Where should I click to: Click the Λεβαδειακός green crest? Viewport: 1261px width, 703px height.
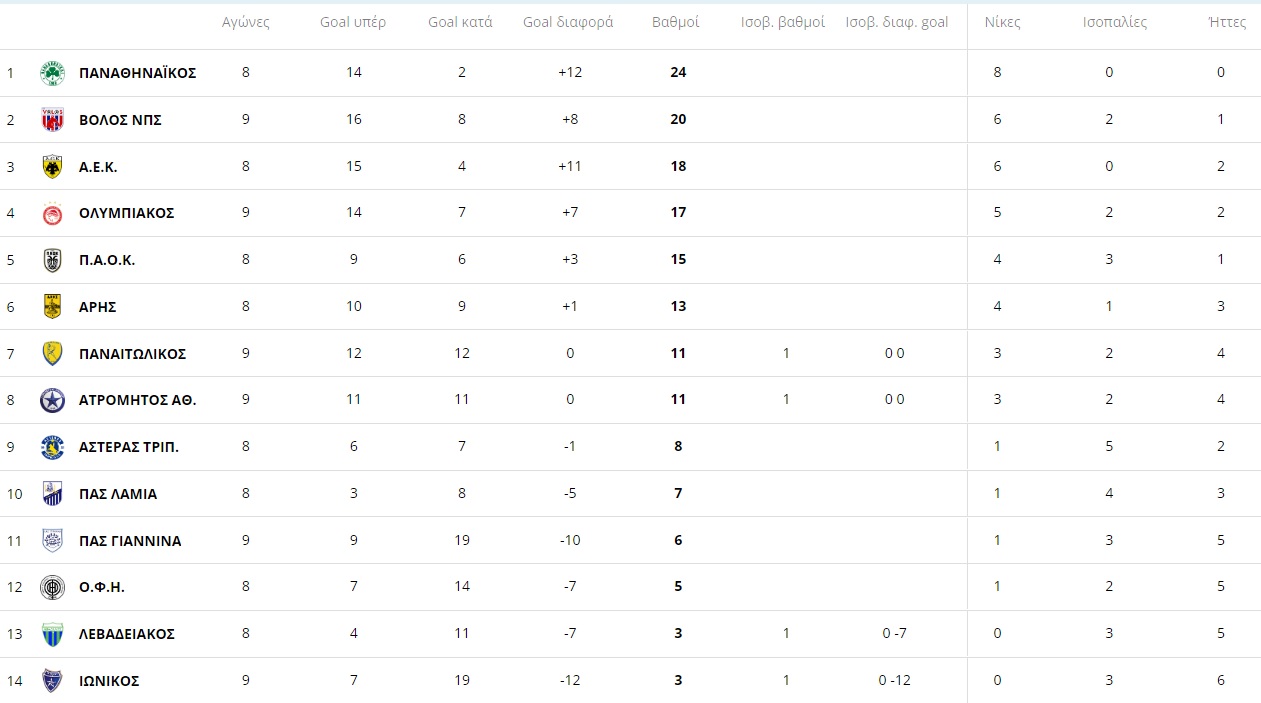(x=52, y=634)
